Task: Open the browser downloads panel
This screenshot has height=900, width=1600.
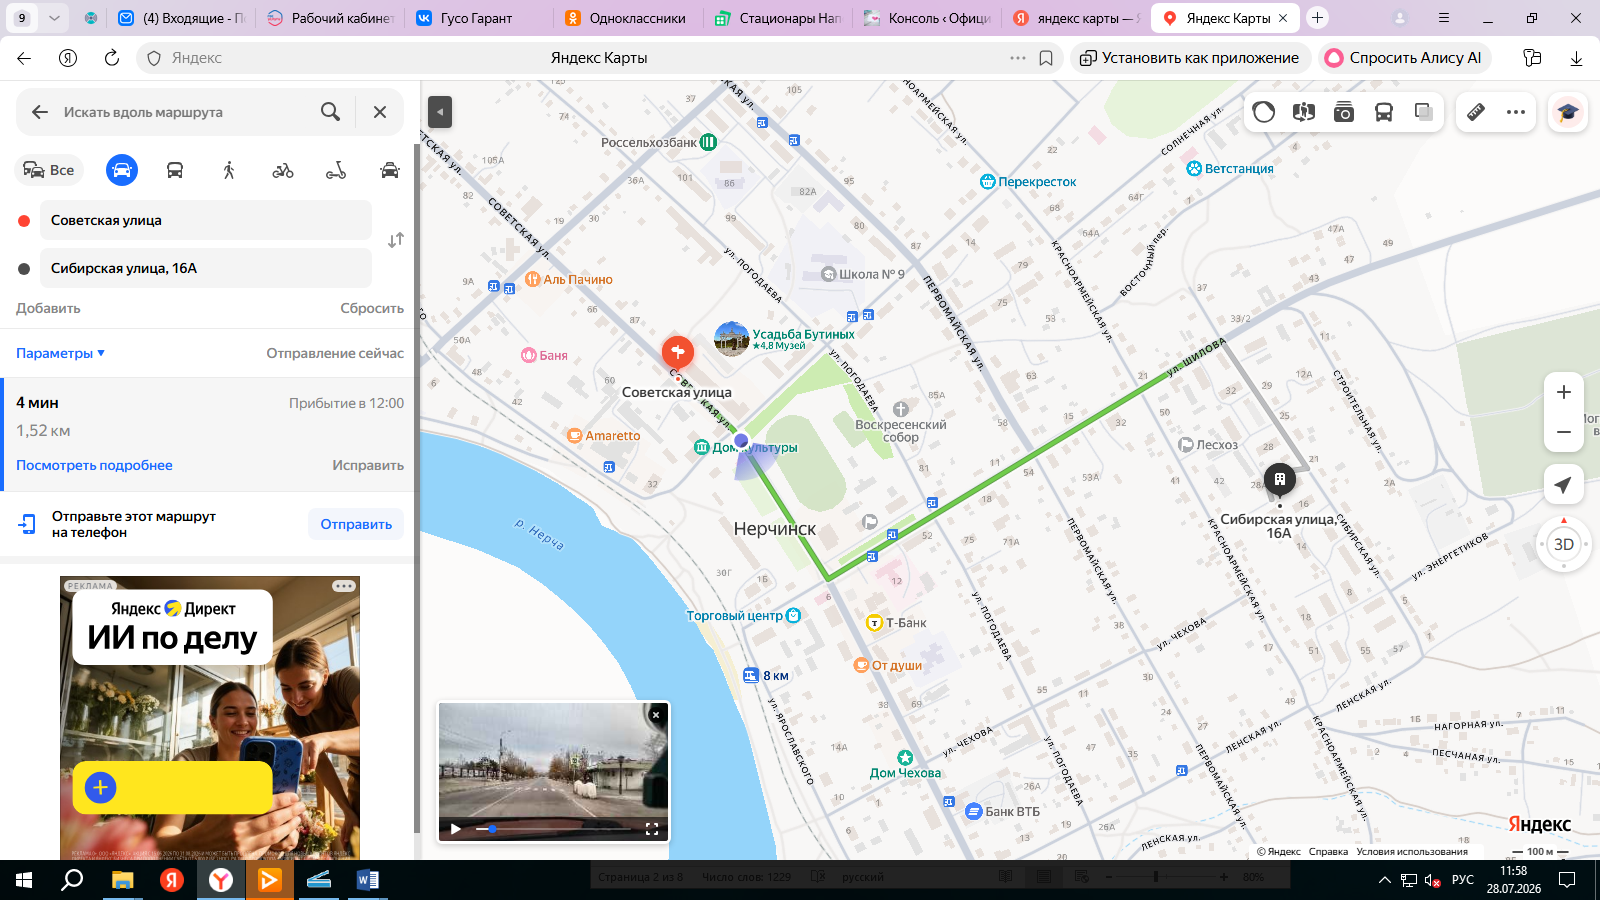Action: click(x=1576, y=58)
